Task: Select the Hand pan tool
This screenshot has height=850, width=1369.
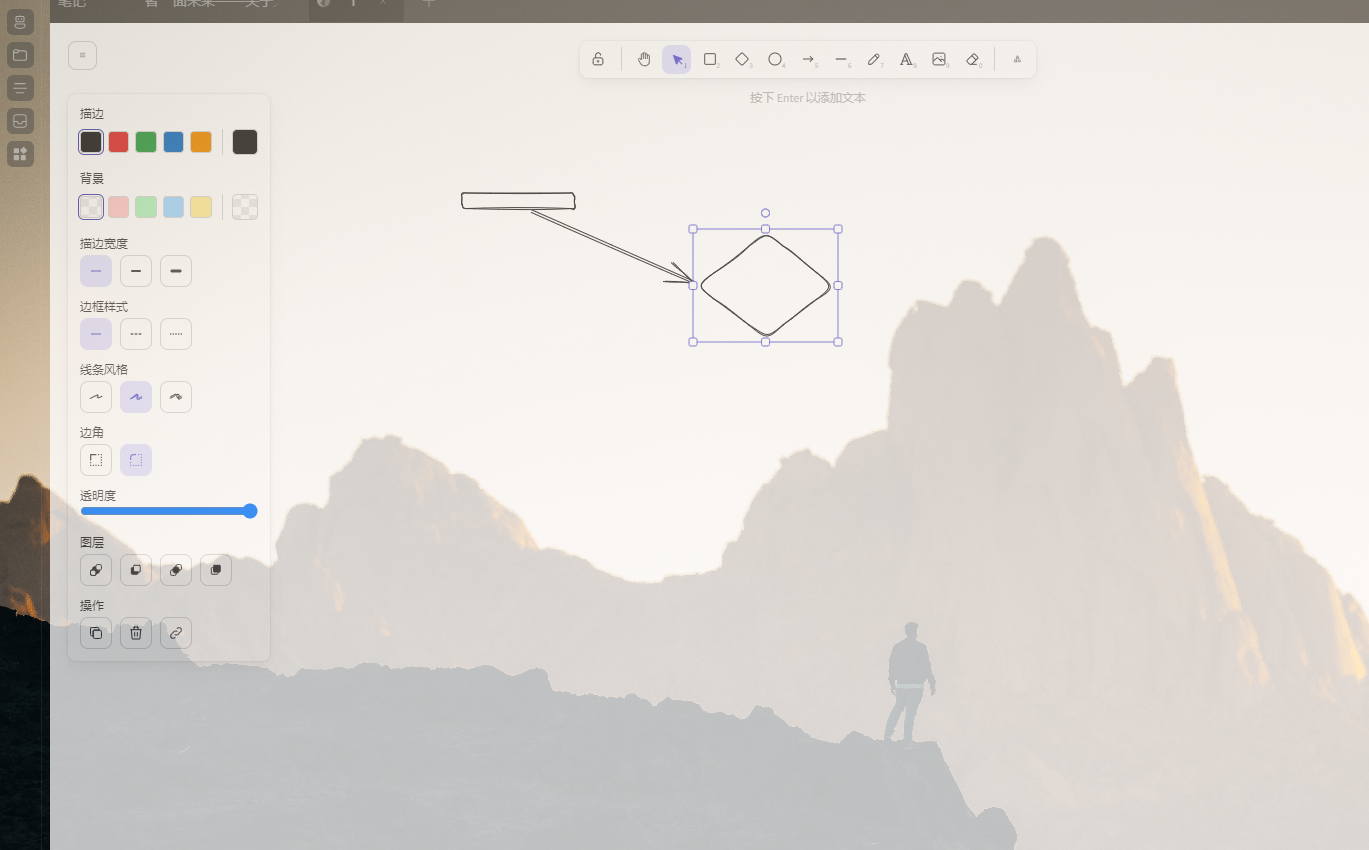Action: coord(644,60)
